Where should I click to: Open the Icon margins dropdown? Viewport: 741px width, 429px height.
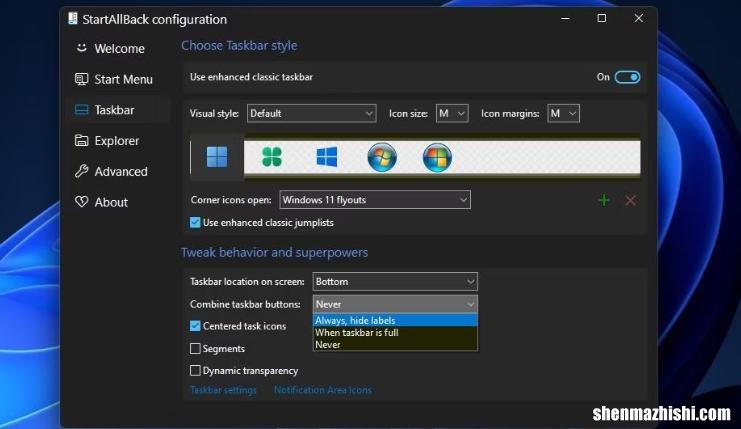[x=563, y=113]
